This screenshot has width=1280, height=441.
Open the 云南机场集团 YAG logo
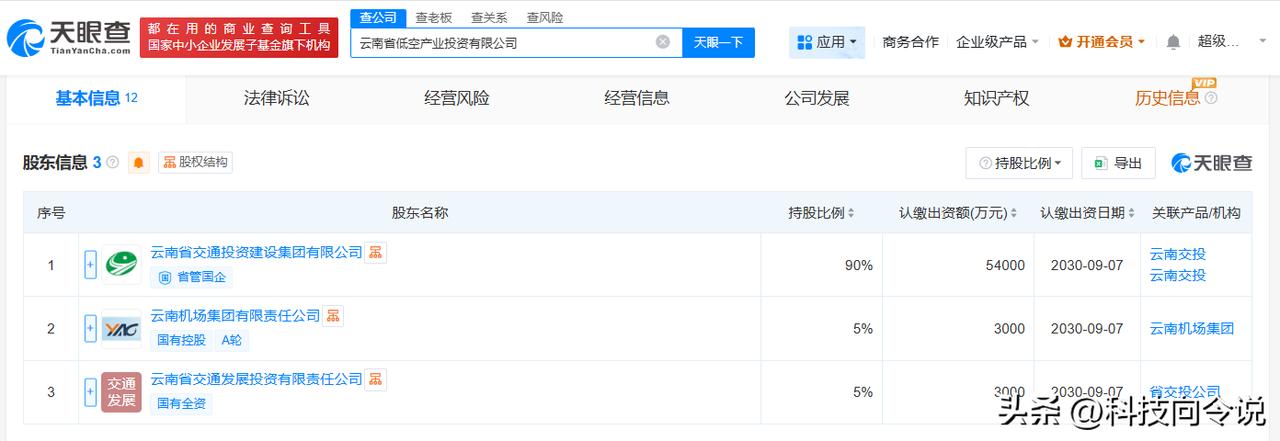click(121, 329)
